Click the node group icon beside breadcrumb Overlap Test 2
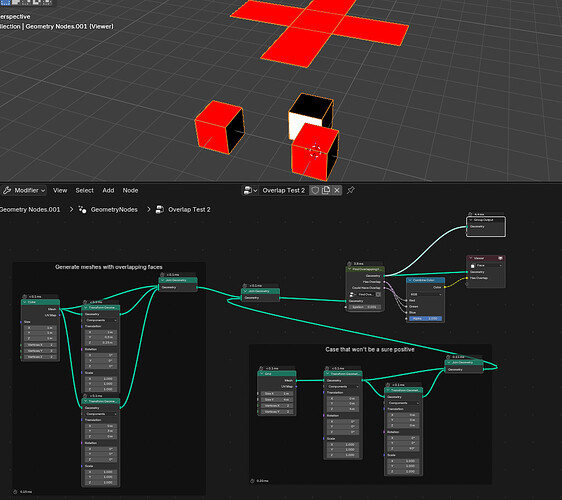Viewport: 562px width, 500px height. [x=160, y=210]
